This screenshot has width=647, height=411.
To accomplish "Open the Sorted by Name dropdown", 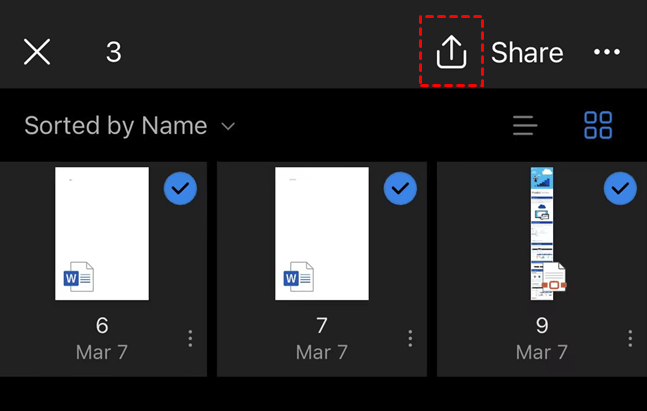I will [130, 126].
